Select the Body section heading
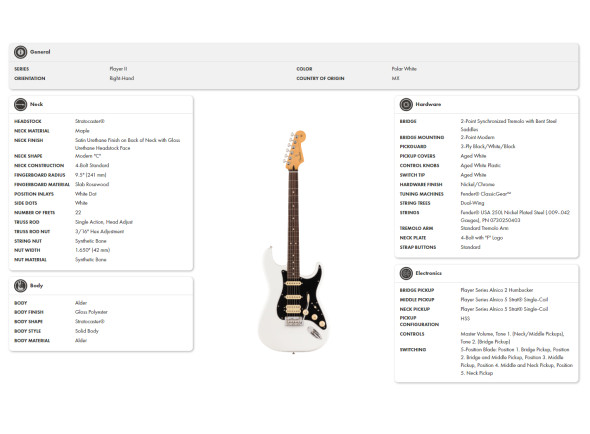 click(36, 286)
